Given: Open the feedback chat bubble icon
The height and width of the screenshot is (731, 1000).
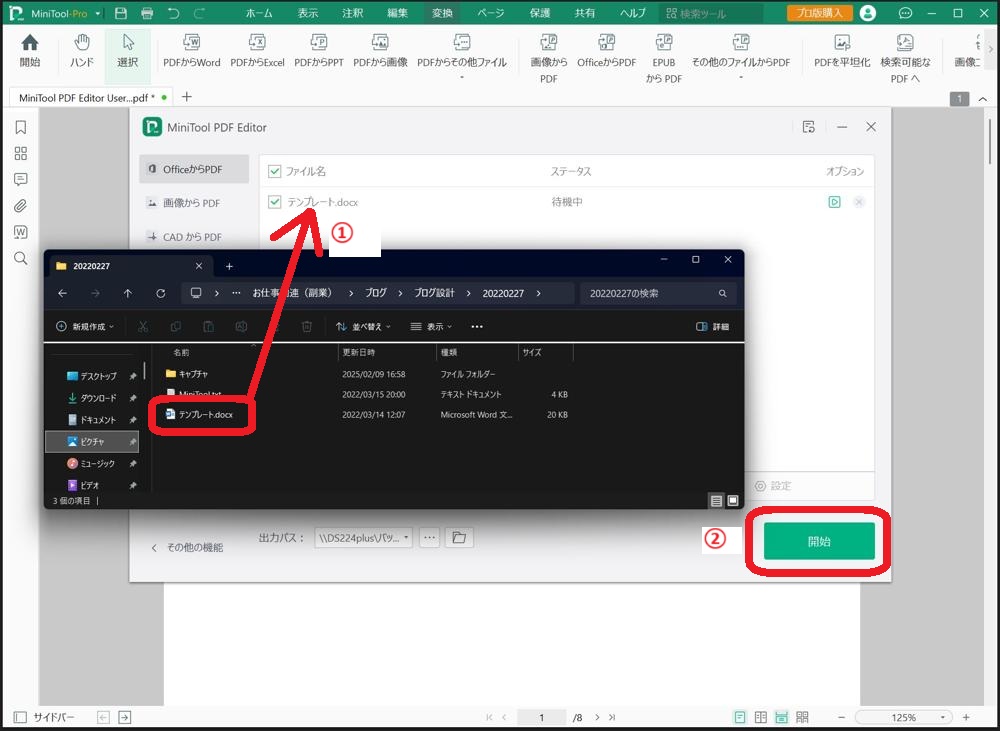Looking at the screenshot, I should (905, 13).
